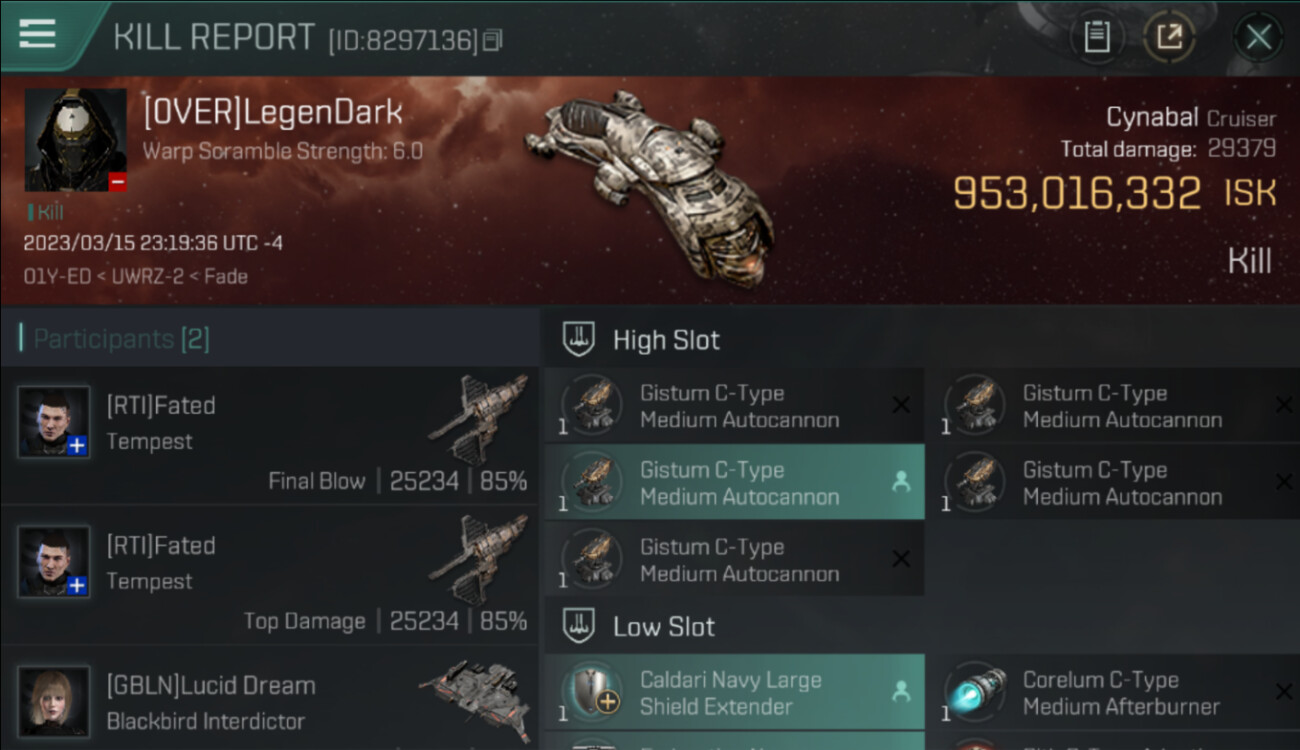
Task: Toggle the Caldari Navy Large Shield Extender row
Action: [734, 693]
